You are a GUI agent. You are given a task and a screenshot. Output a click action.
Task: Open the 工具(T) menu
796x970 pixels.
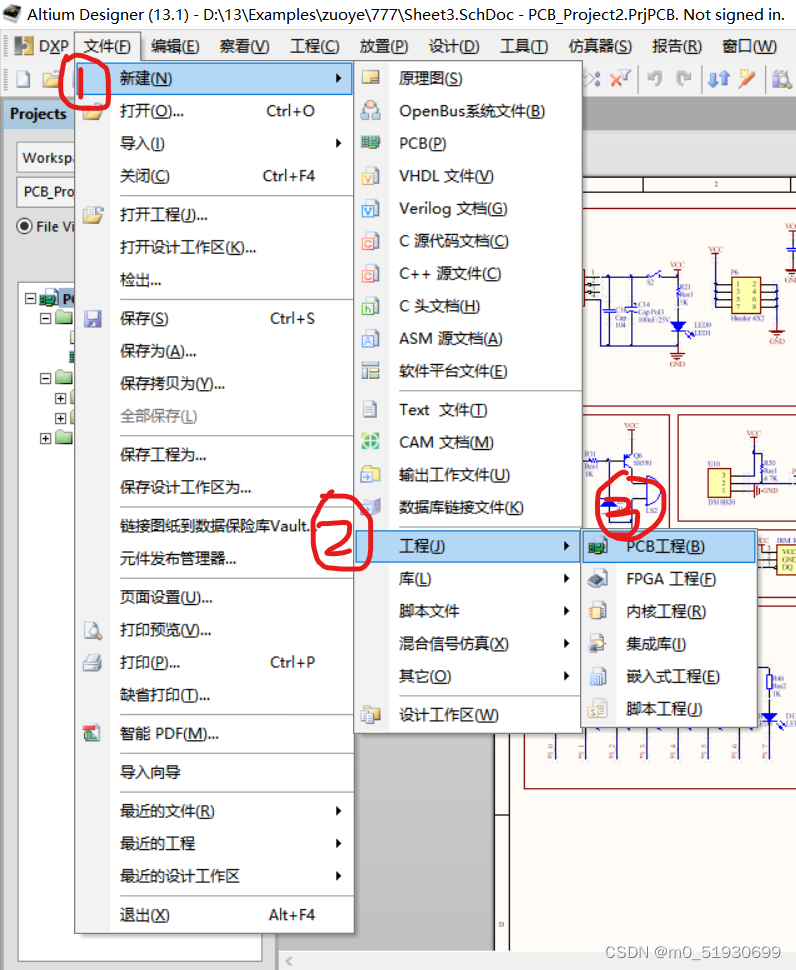point(524,46)
